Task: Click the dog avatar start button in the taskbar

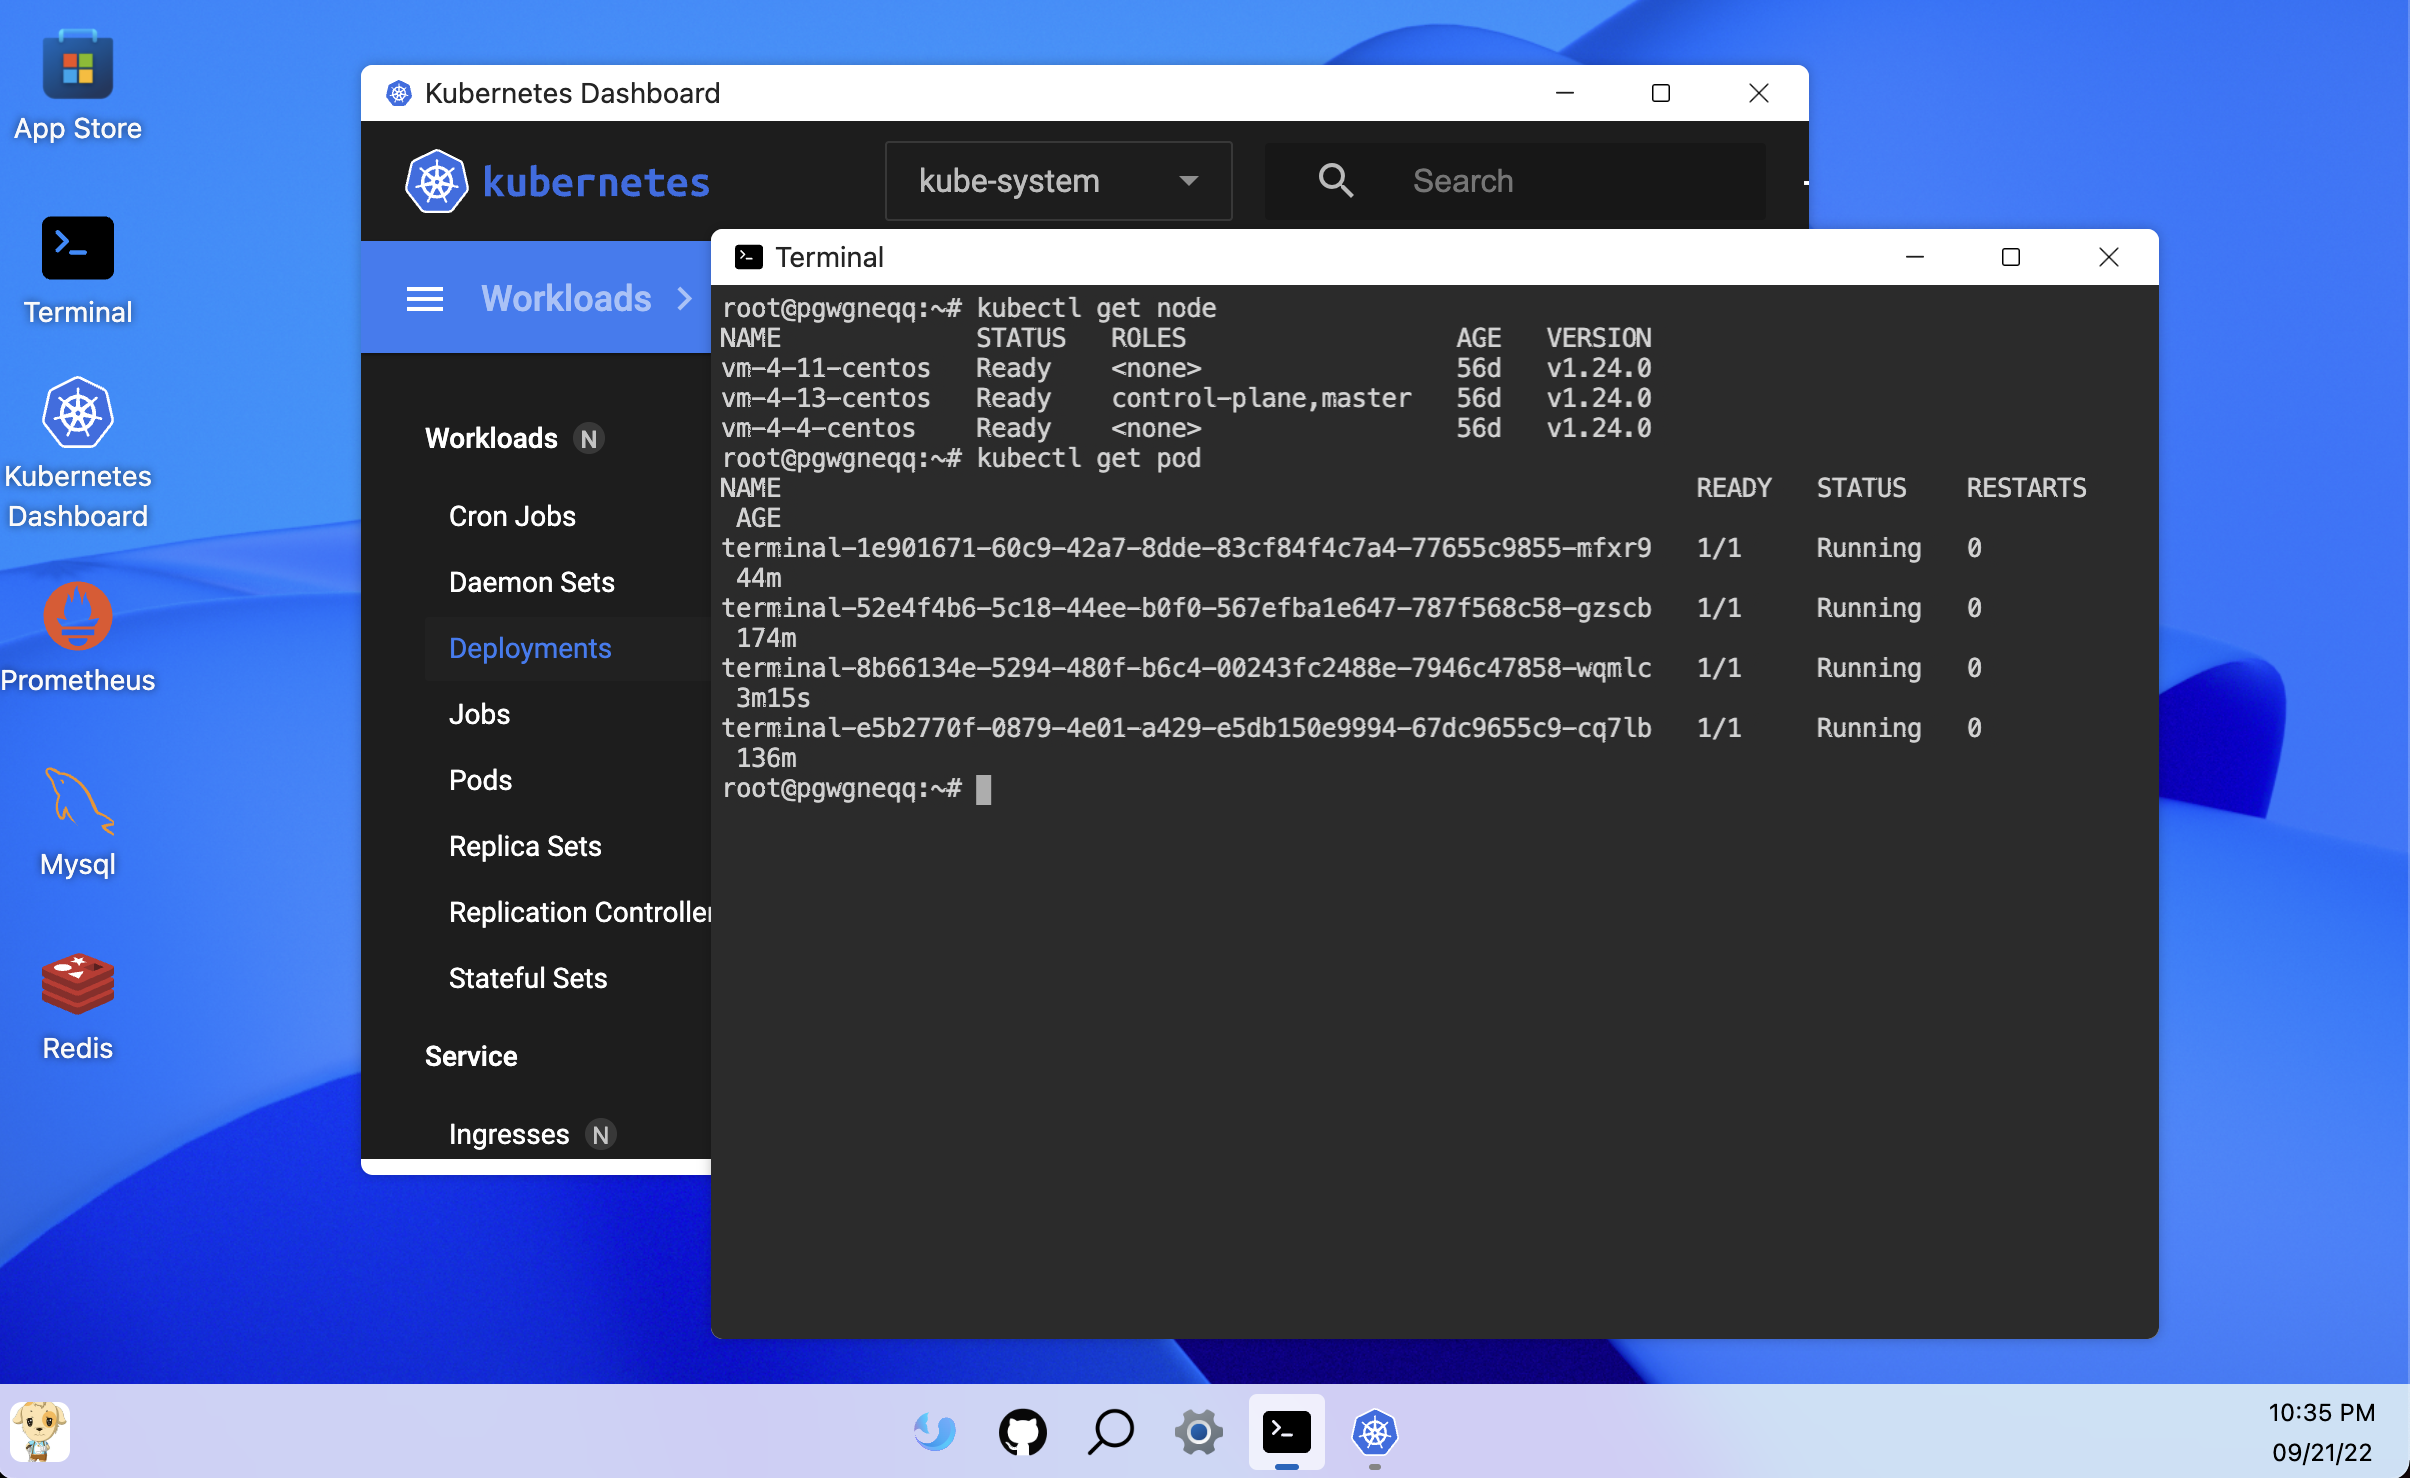Action: click(40, 1431)
